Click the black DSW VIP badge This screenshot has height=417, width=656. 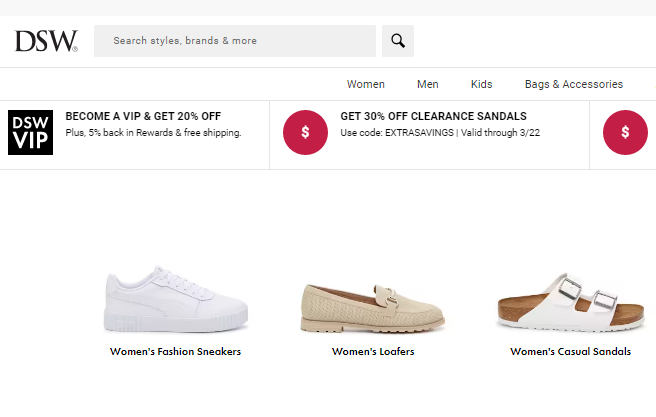pos(31,133)
